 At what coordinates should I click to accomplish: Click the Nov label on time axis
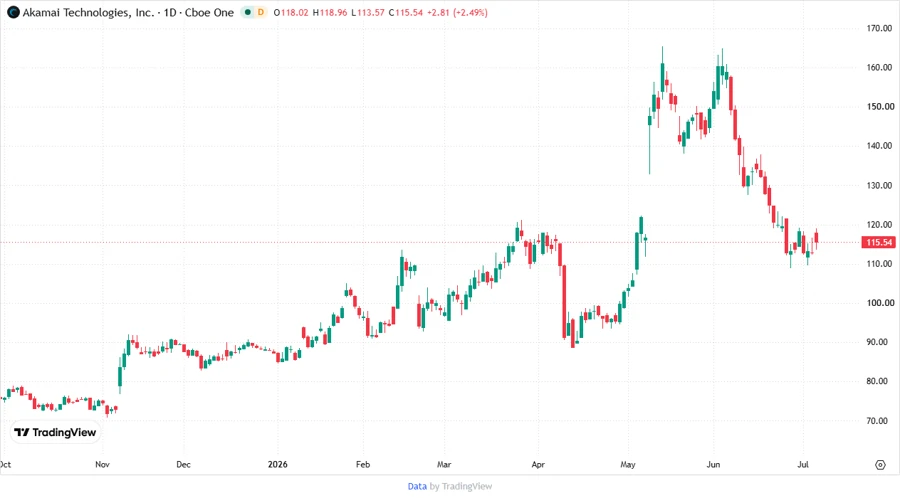(102, 464)
